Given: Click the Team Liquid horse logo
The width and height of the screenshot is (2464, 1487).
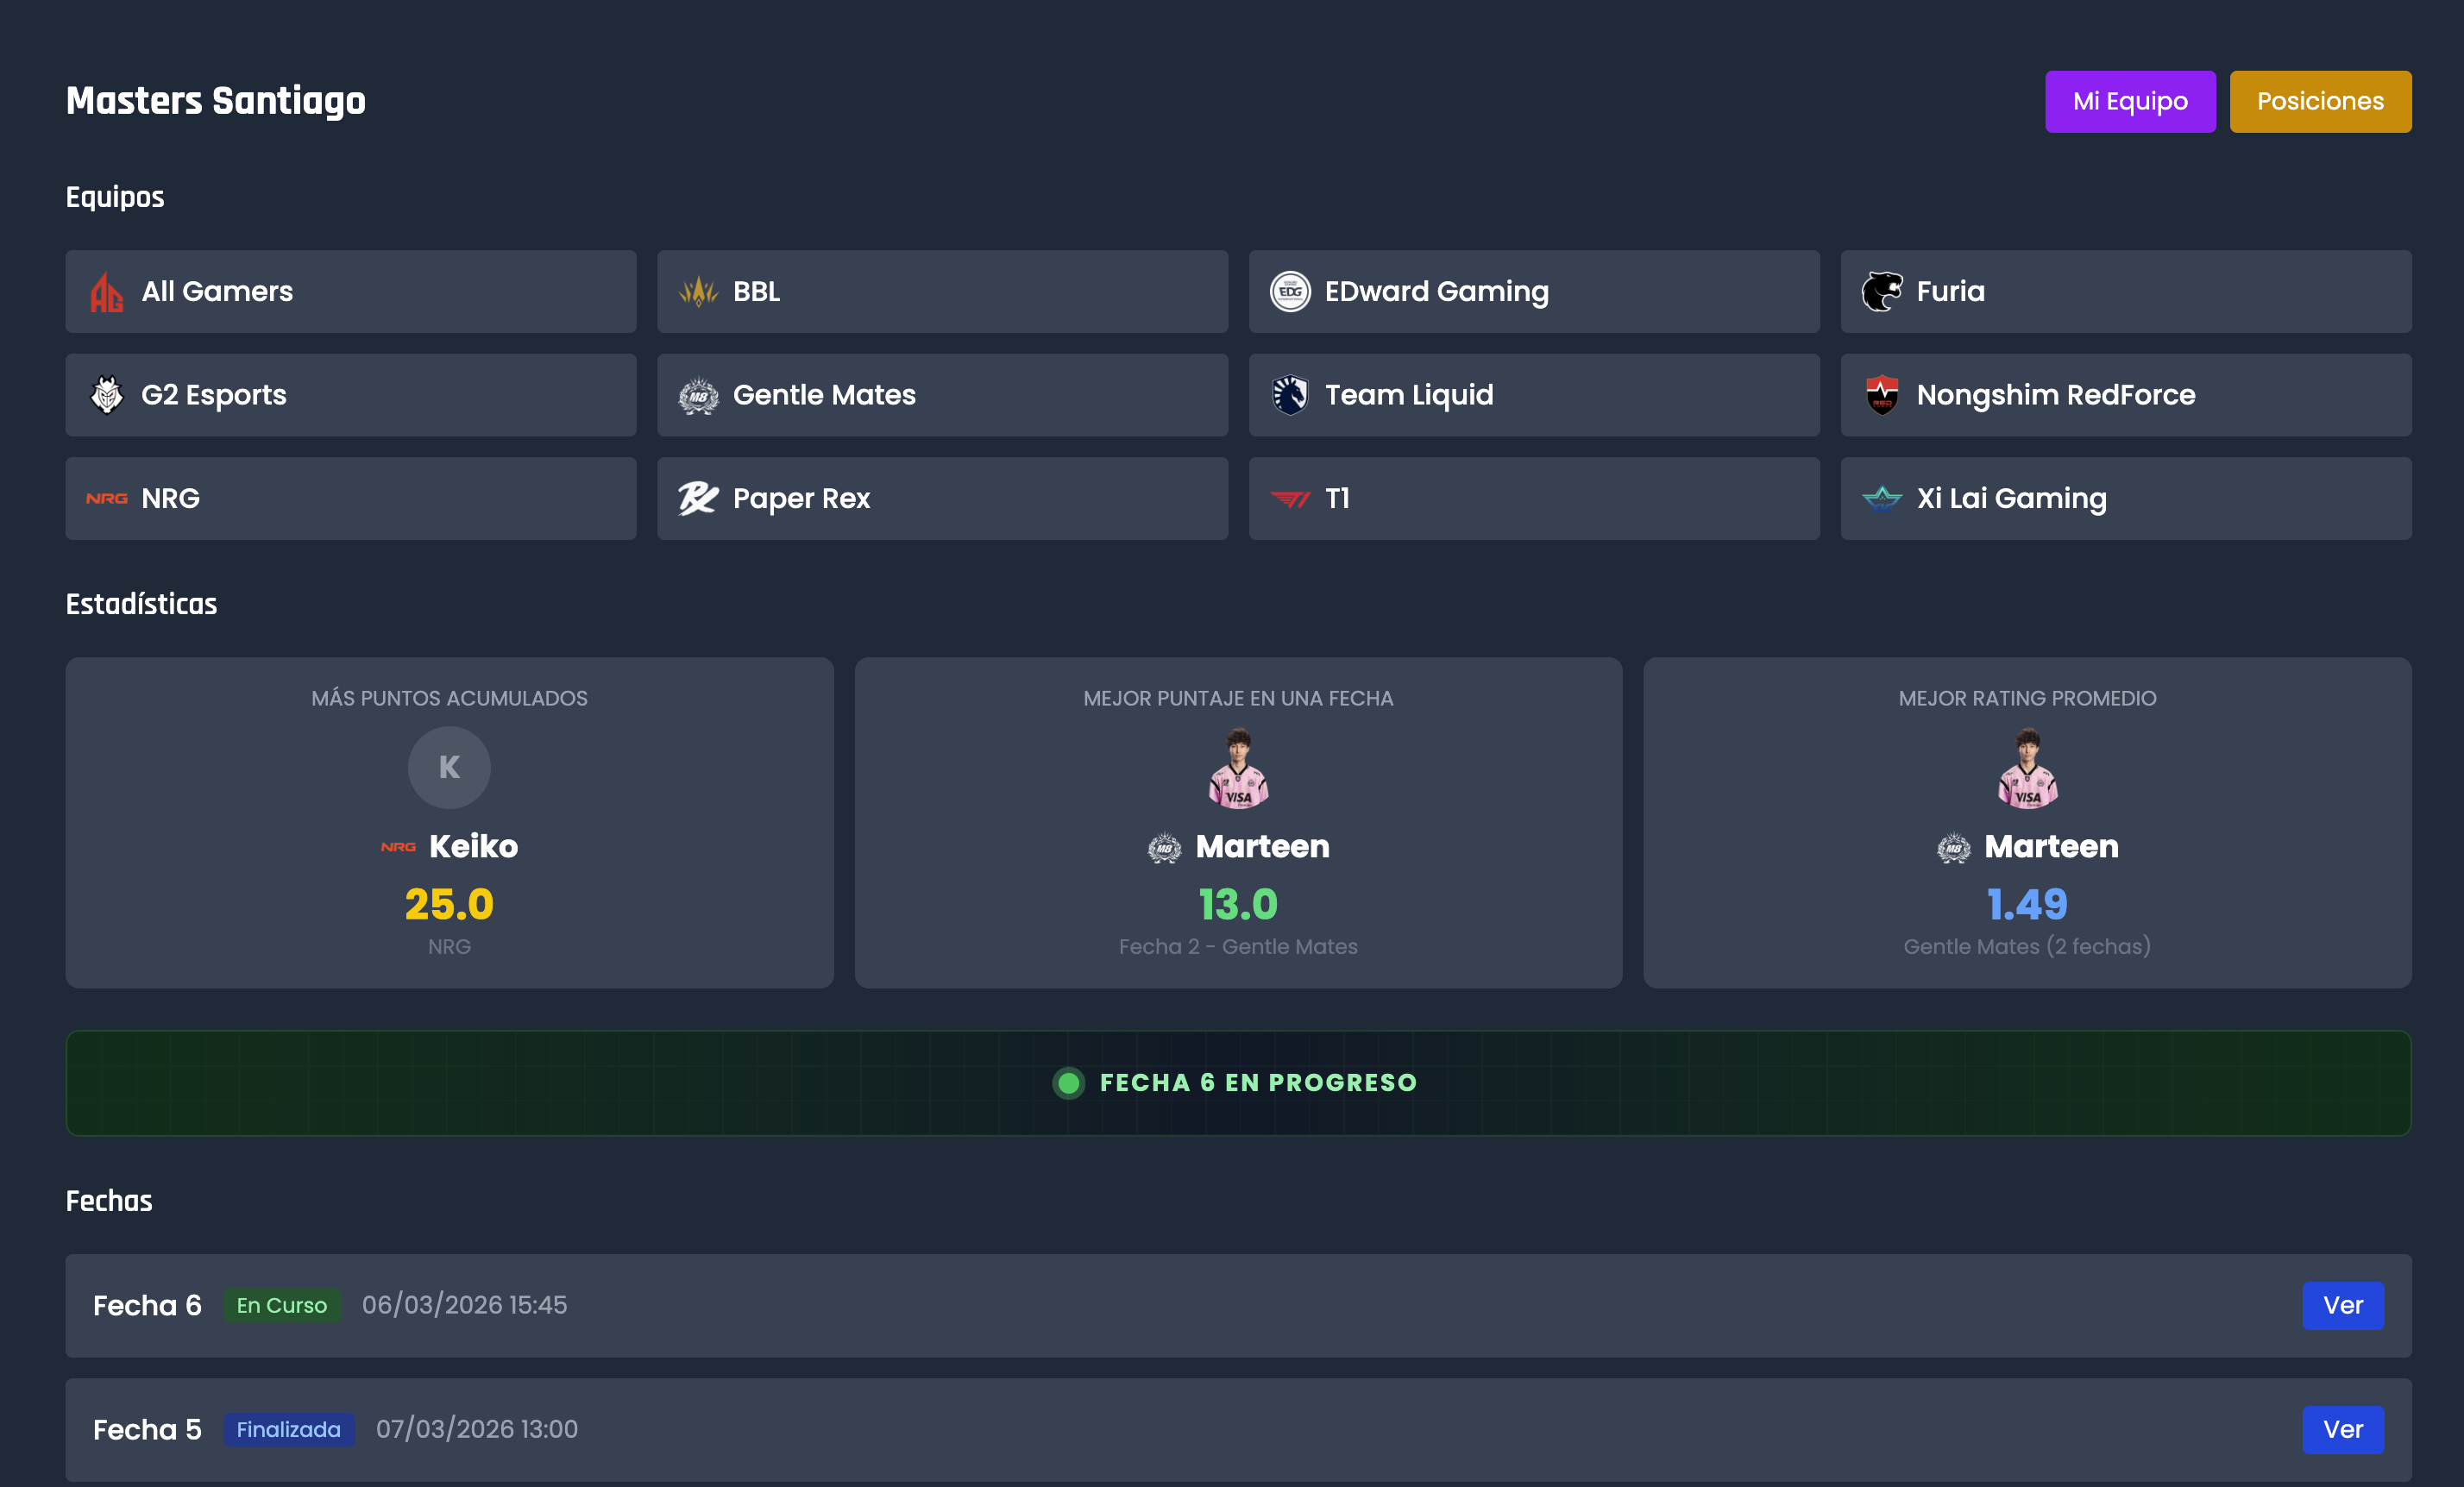Looking at the screenshot, I should click(1289, 395).
